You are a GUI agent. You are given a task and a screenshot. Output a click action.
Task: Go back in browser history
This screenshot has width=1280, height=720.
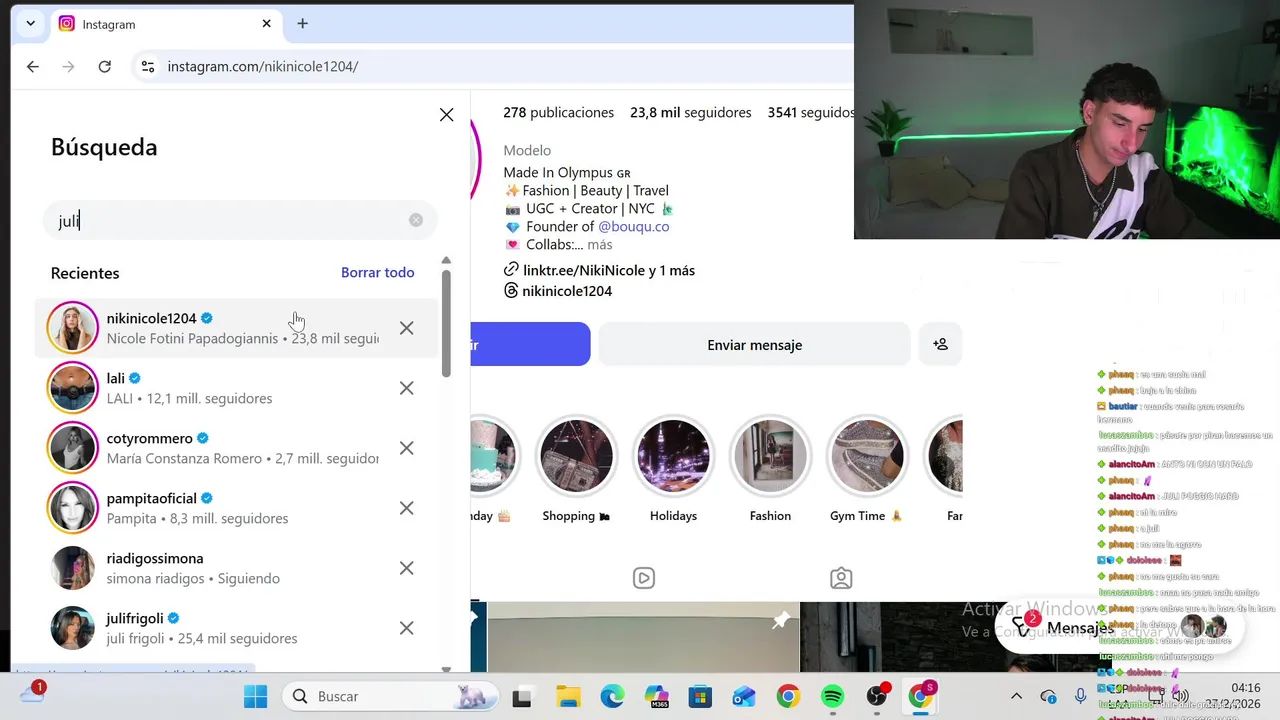point(33,66)
